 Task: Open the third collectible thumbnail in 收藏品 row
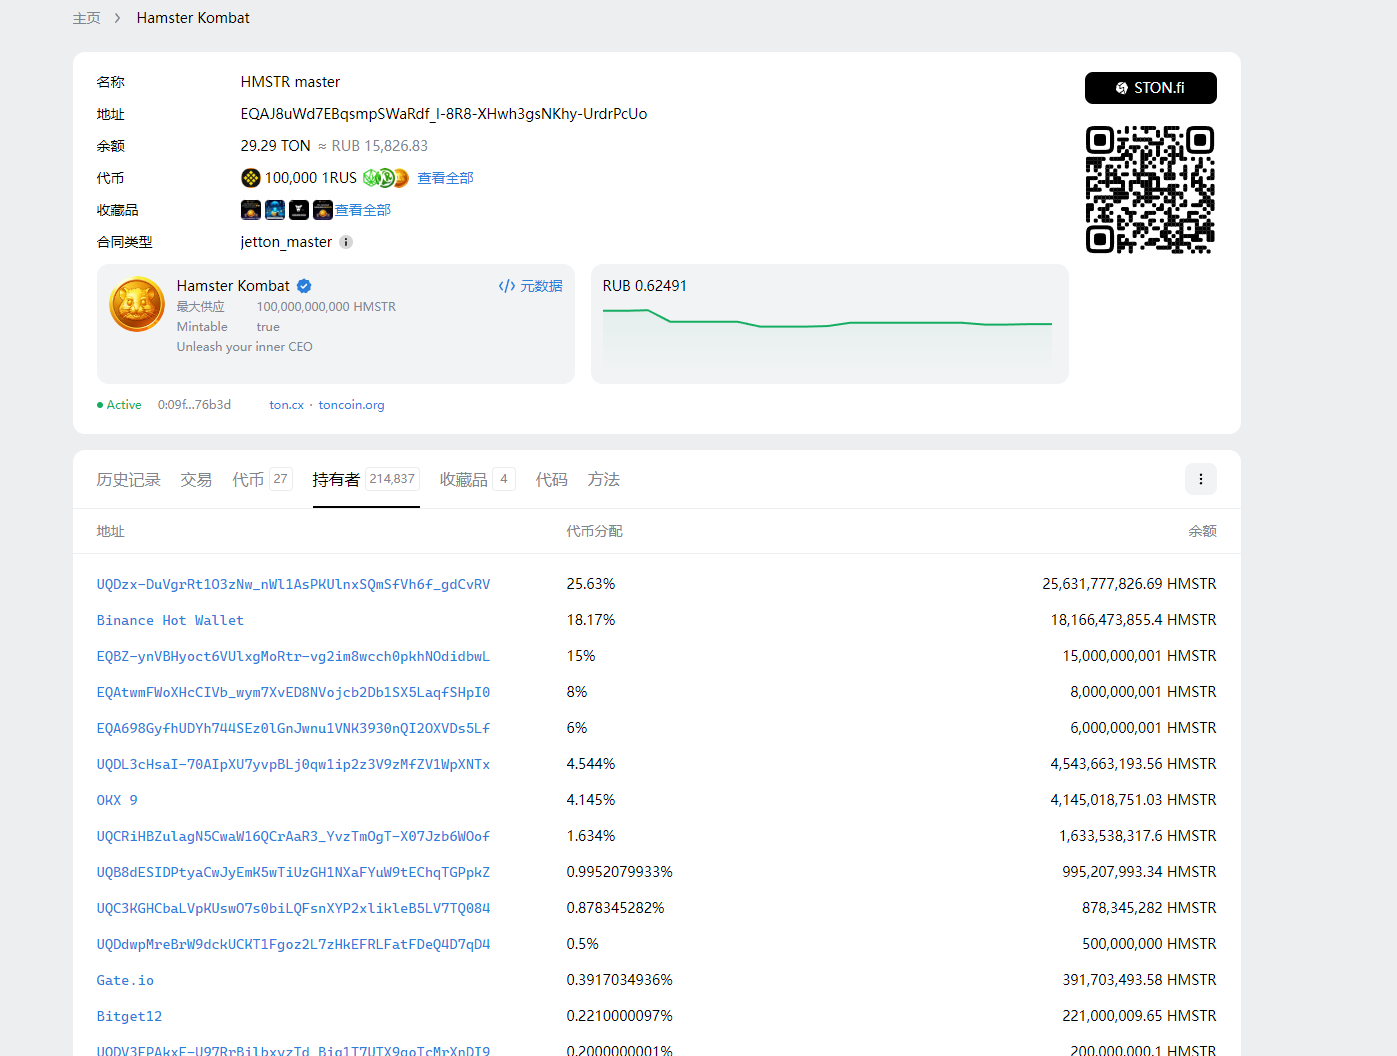click(x=299, y=210)
